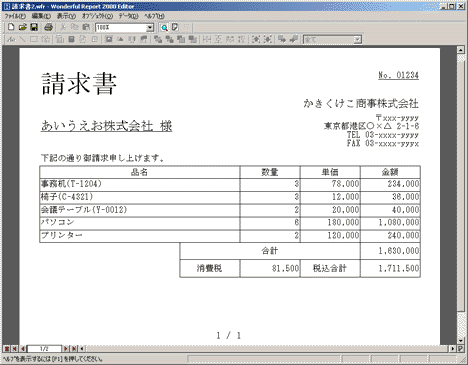Open a file with the folder icon
This screenshot has width=468, height=365.
pyautogui.click(x=22, y=27)
